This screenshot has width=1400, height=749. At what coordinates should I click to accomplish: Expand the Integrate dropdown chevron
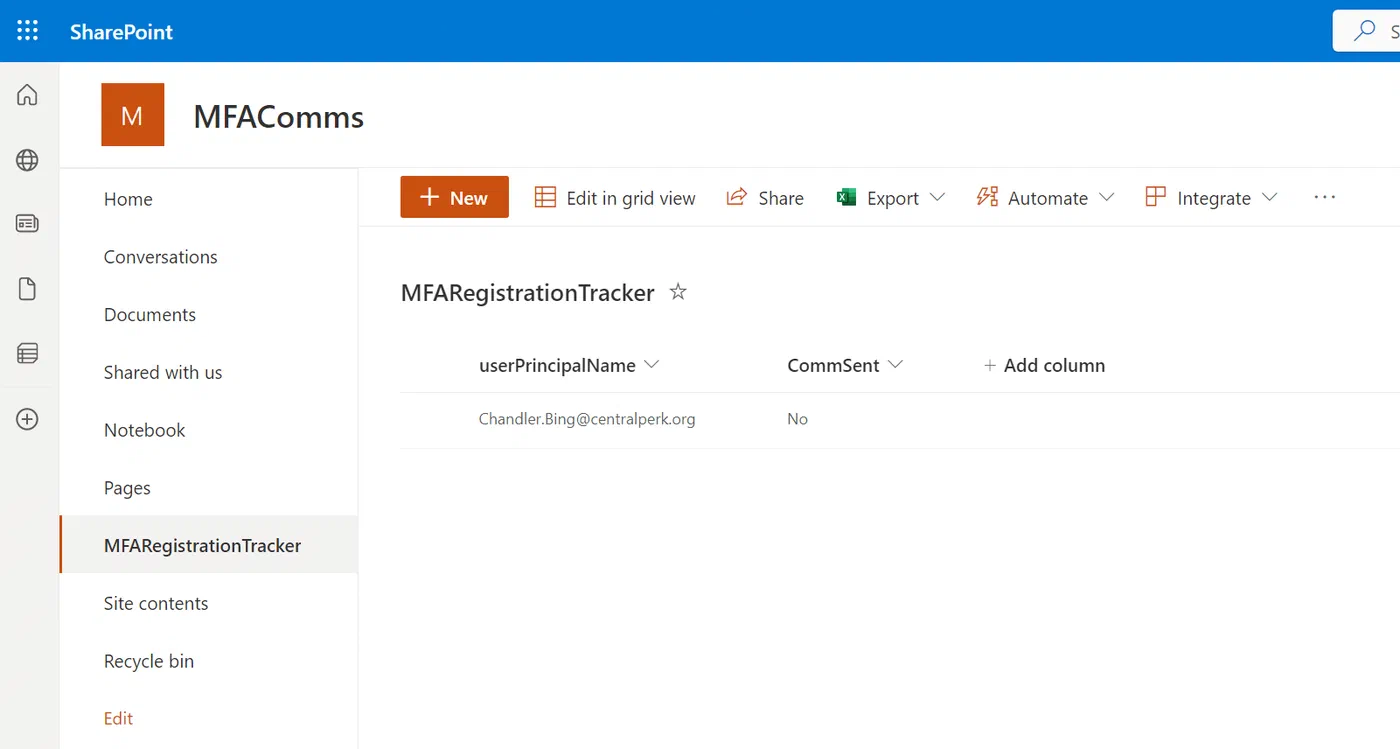[1270, 197]
